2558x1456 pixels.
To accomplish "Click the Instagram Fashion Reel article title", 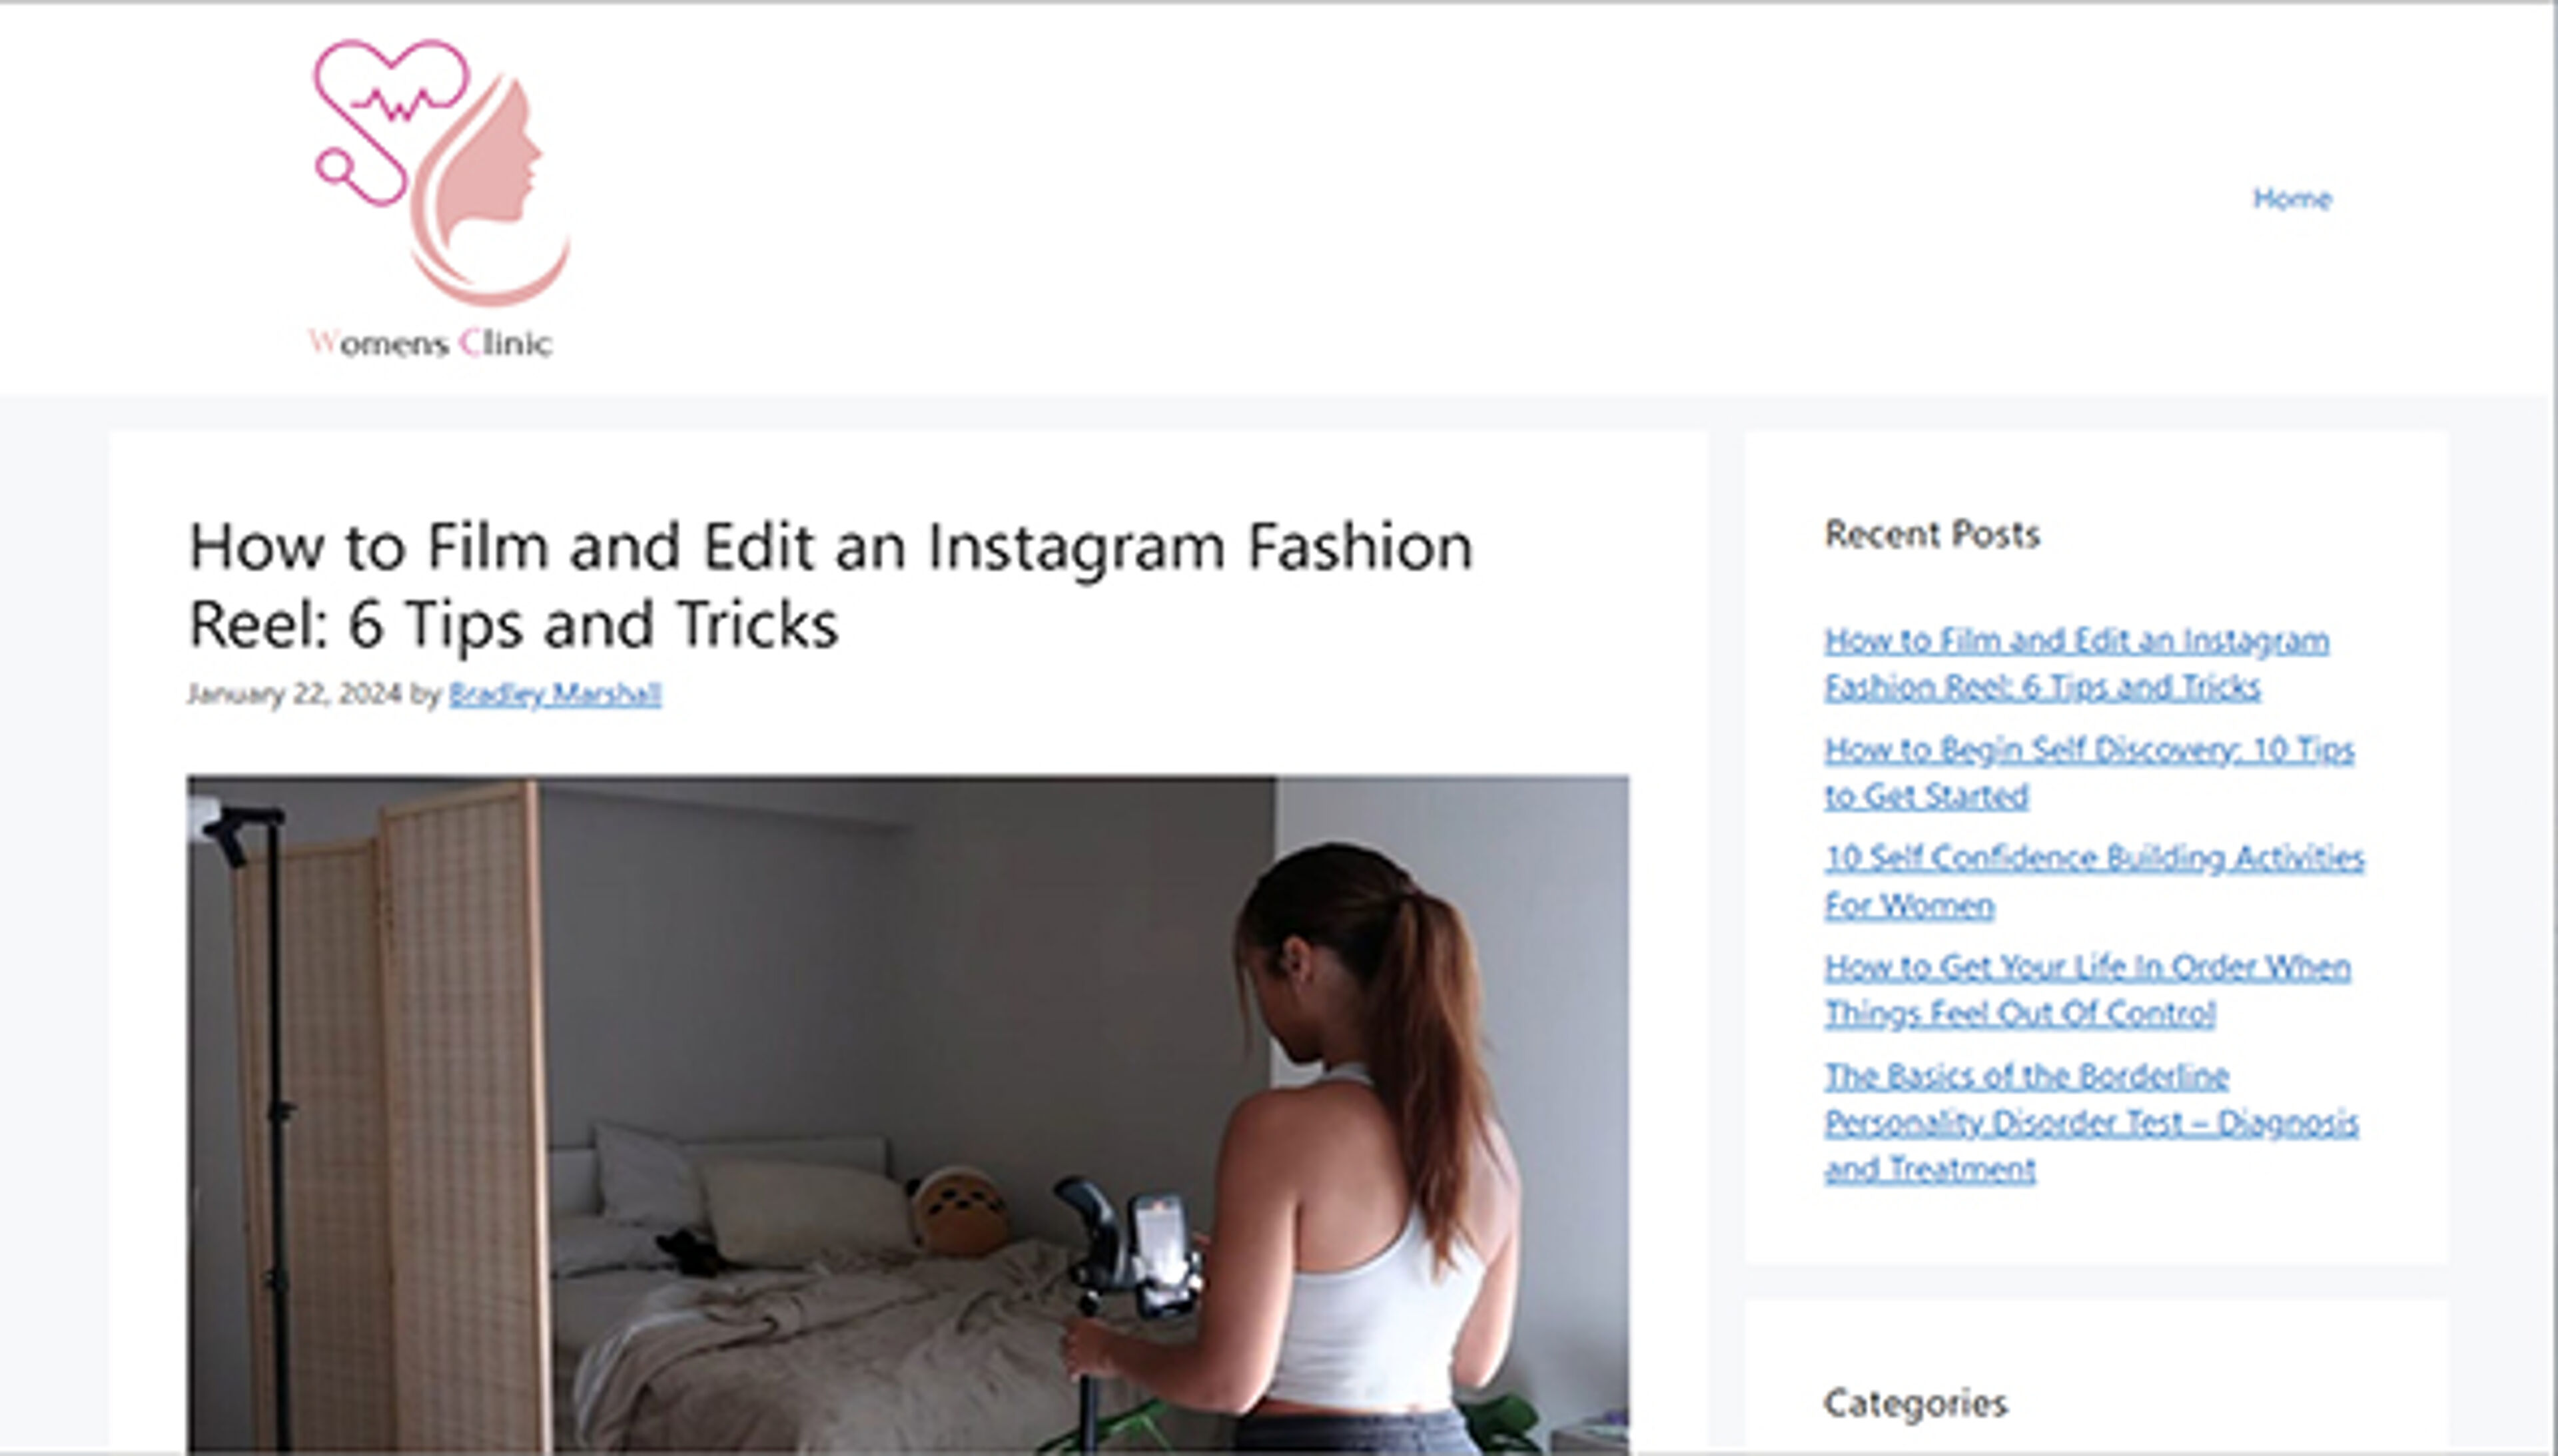I will coord(830,584).
